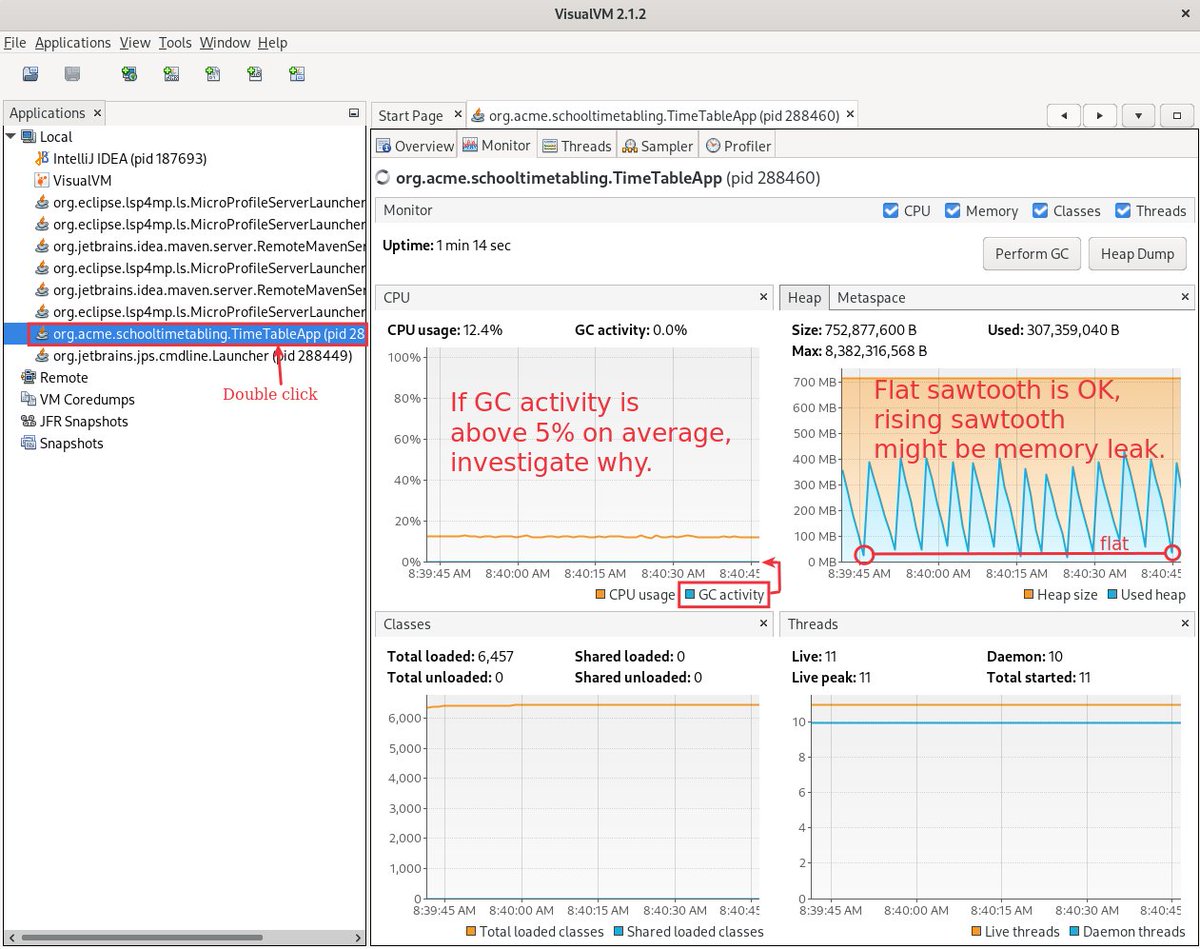
Task: Click the Add VM Coredump toolbar icon
Action: click(213, 74)
